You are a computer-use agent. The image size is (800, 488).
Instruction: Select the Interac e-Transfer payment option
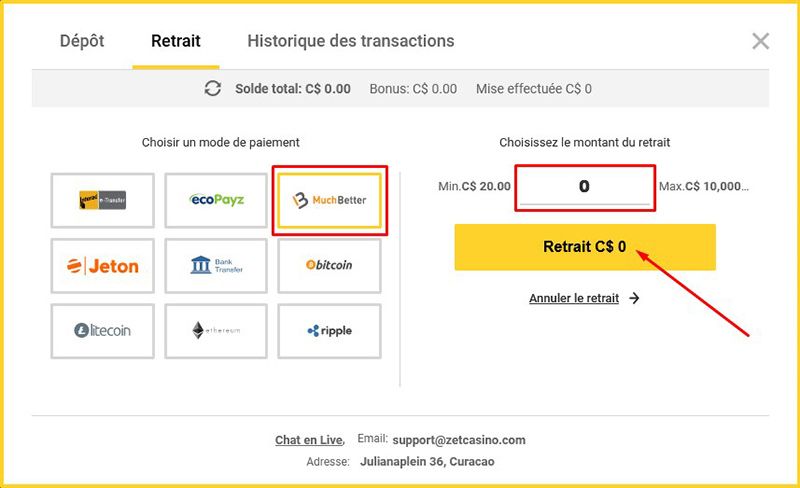tap(103, 200)
